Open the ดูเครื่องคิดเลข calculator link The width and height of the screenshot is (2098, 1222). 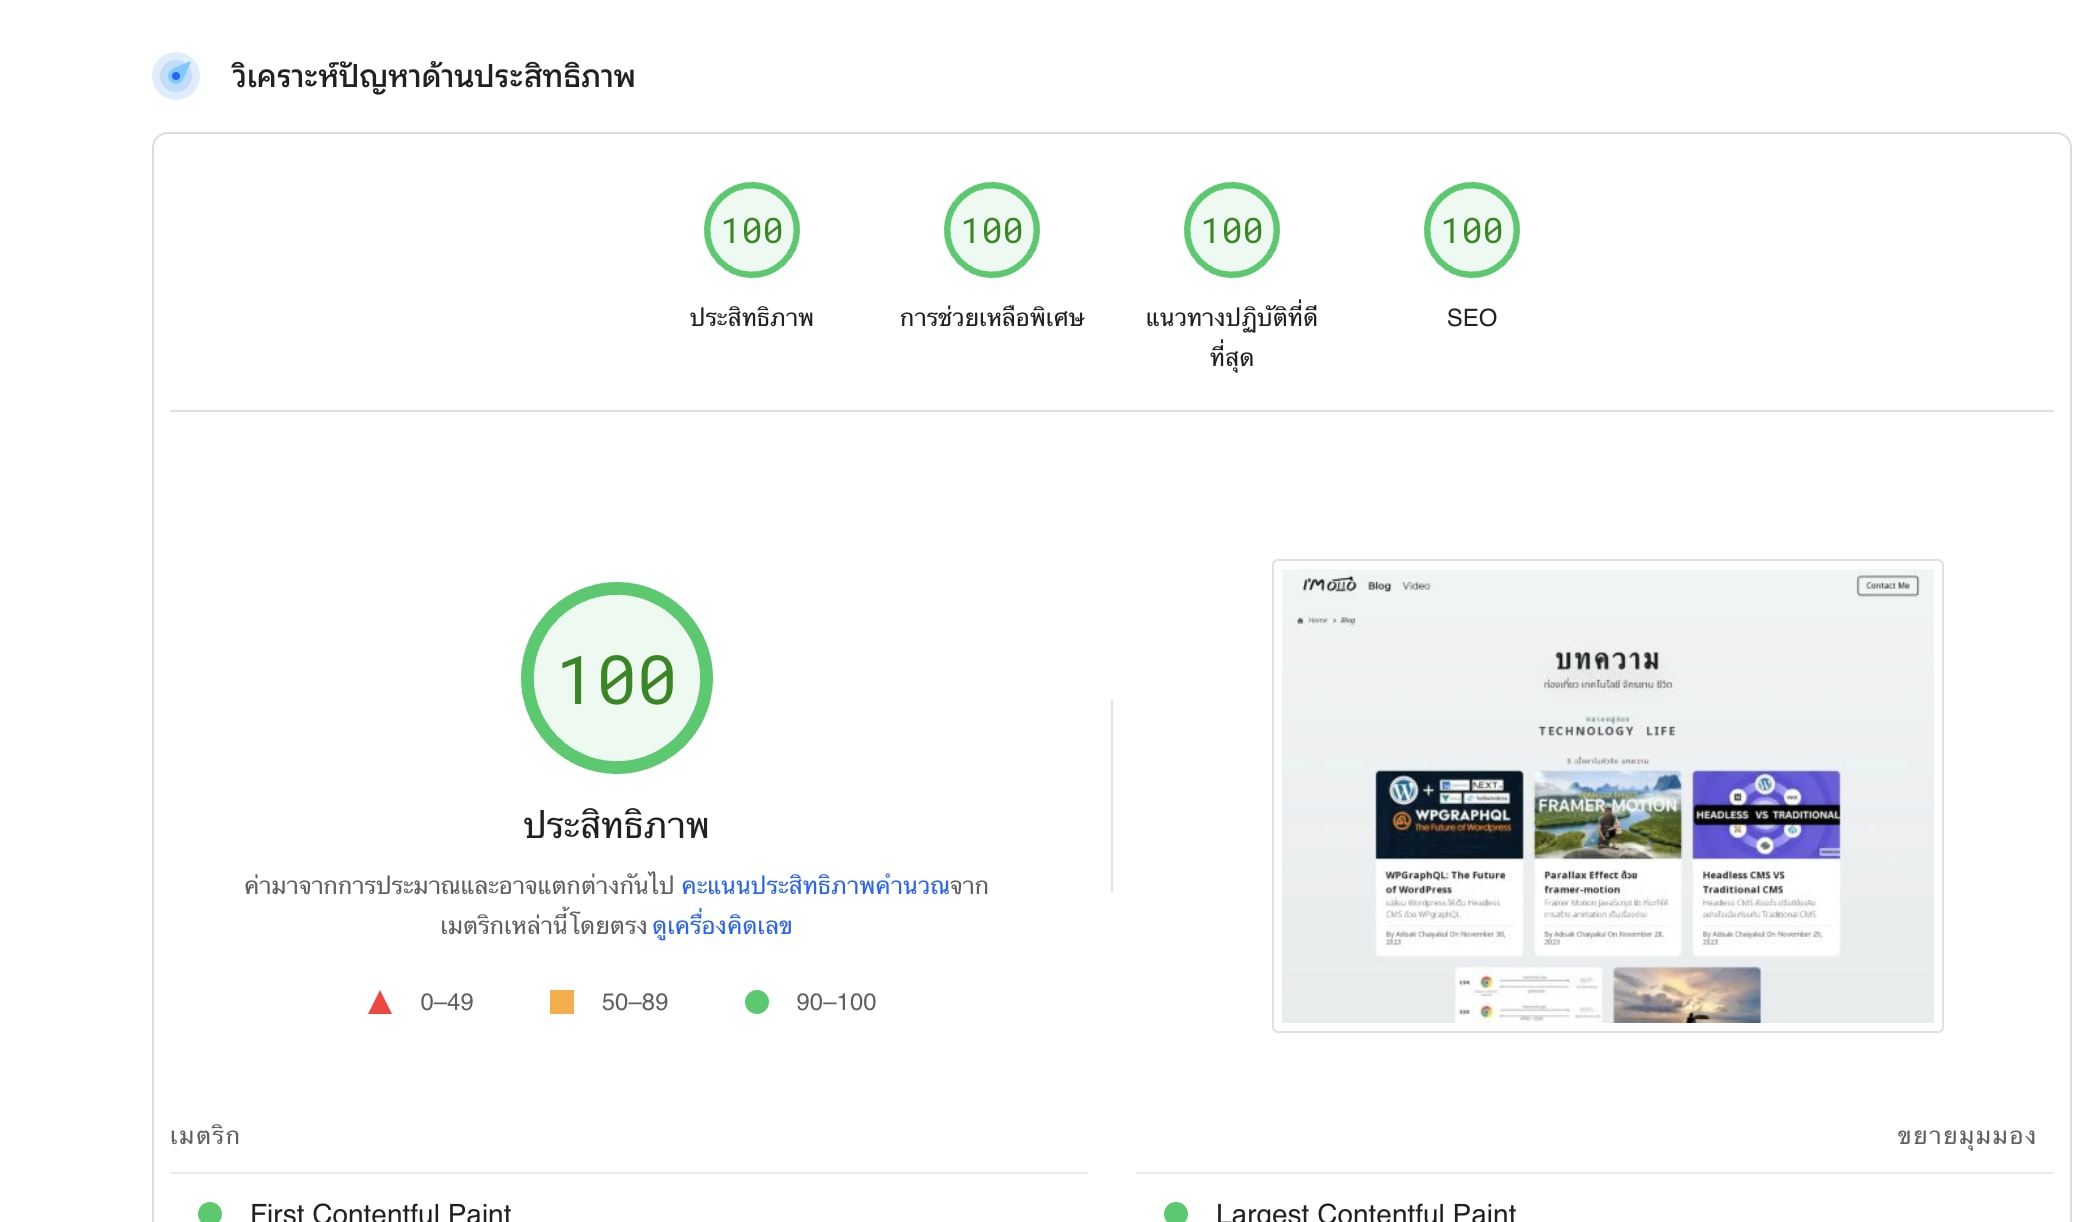721,926
